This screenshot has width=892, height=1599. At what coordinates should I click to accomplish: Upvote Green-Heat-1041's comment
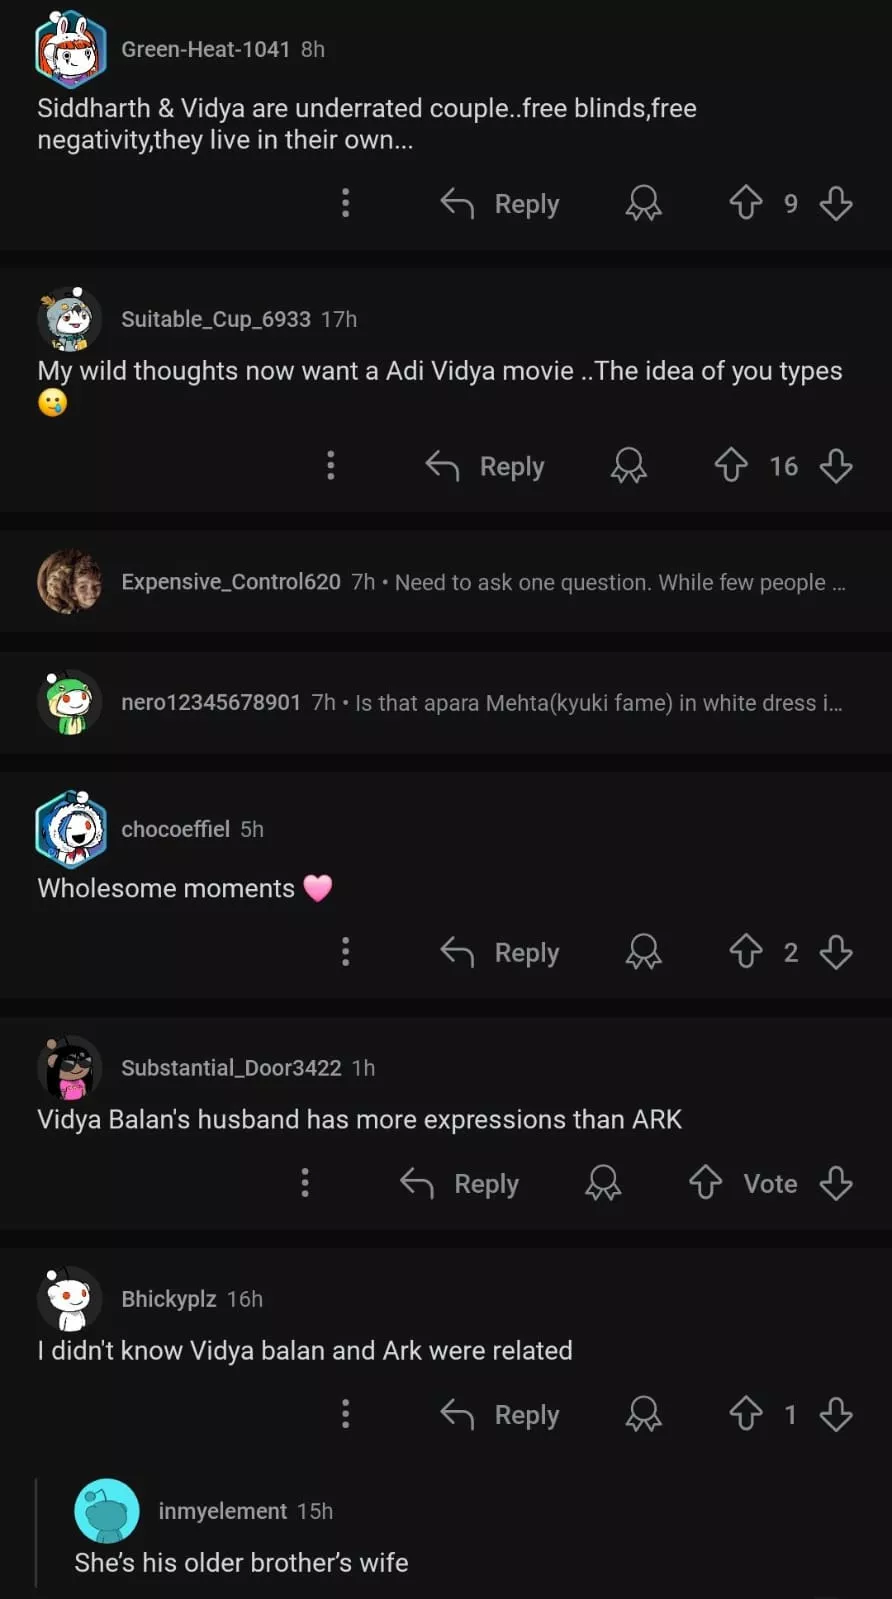[x=745, y=203]
